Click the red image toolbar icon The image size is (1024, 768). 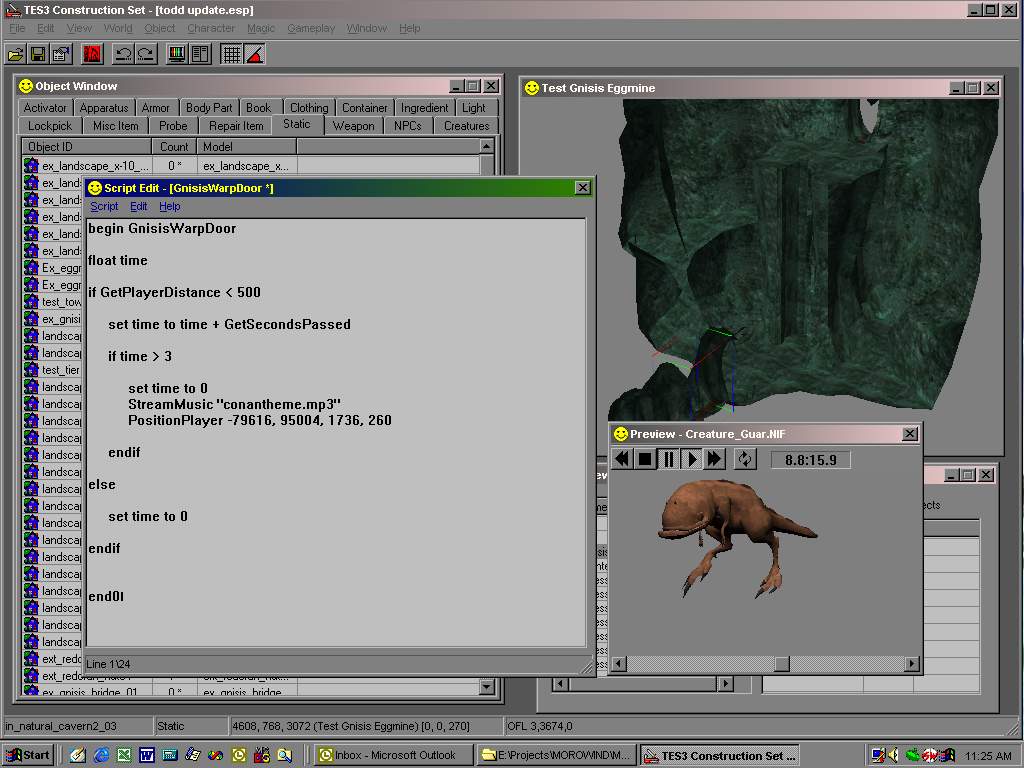pyautogui.click(x=92, y=54)
